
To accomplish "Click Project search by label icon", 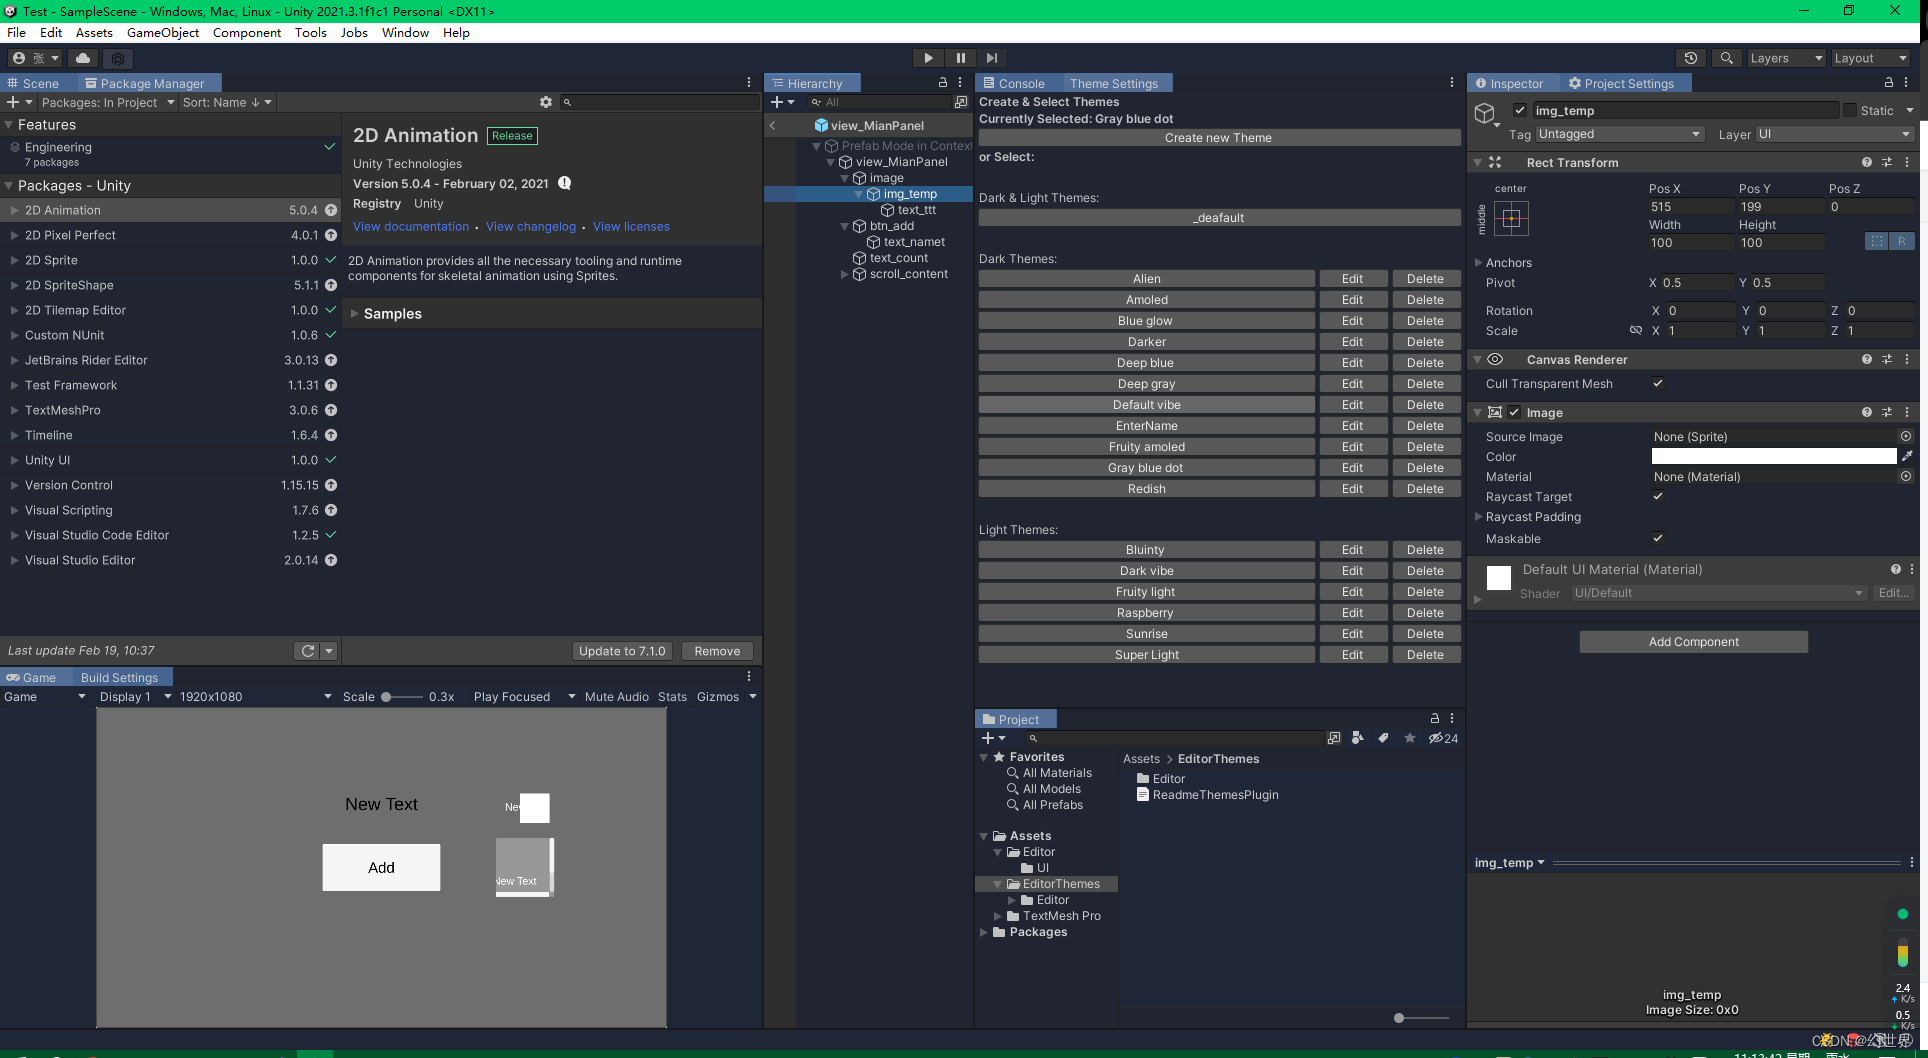I will (x=1383, y=738).
